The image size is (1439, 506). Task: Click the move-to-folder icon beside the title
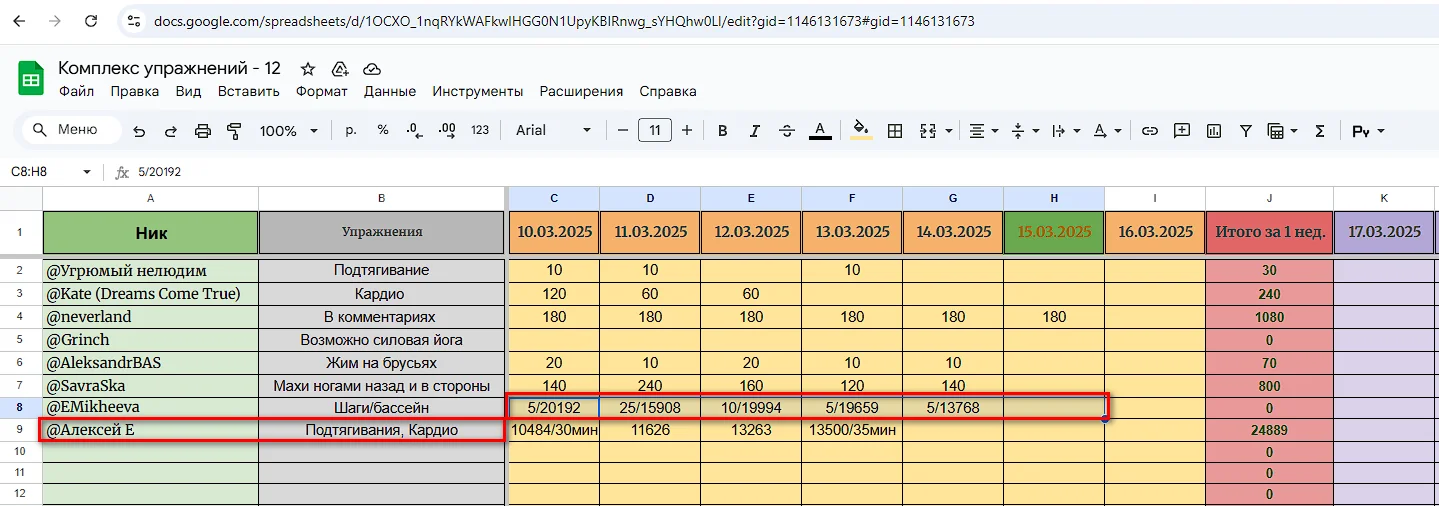(340, 69)
